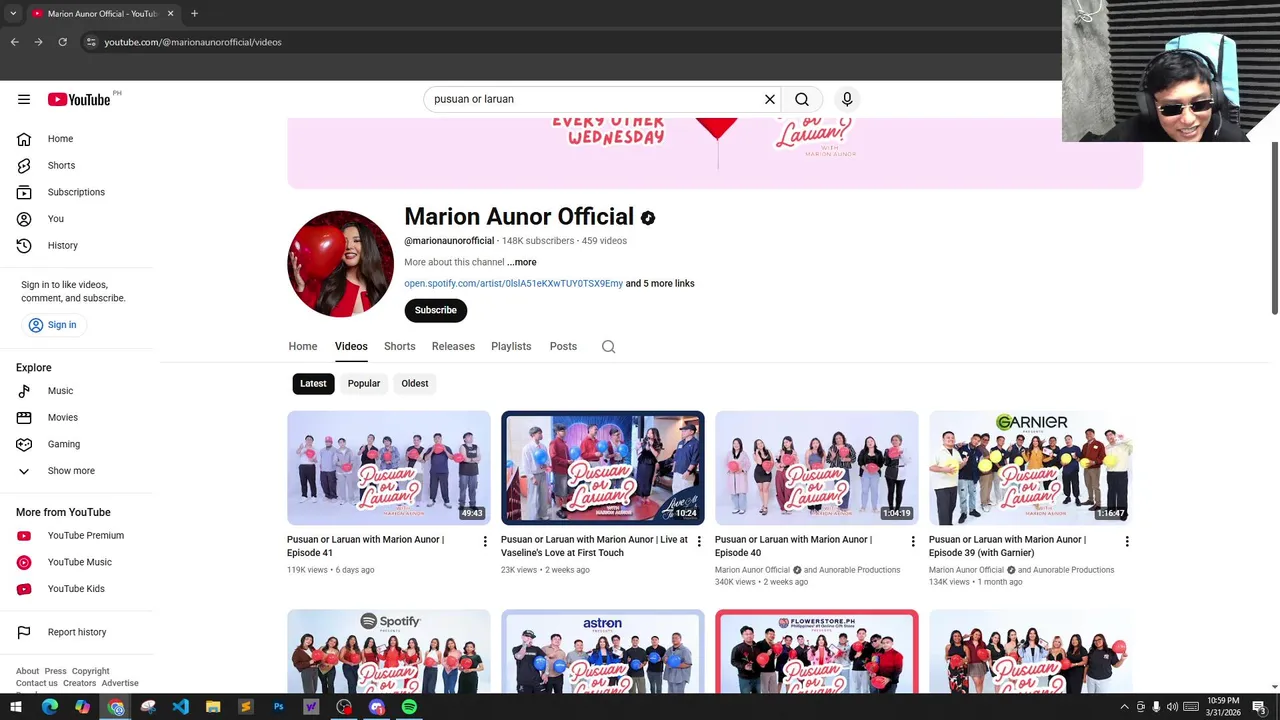This screenshot has width=1280, height=720.
Task: Open options menu for Episode 41 video
Action: [485, 541]
